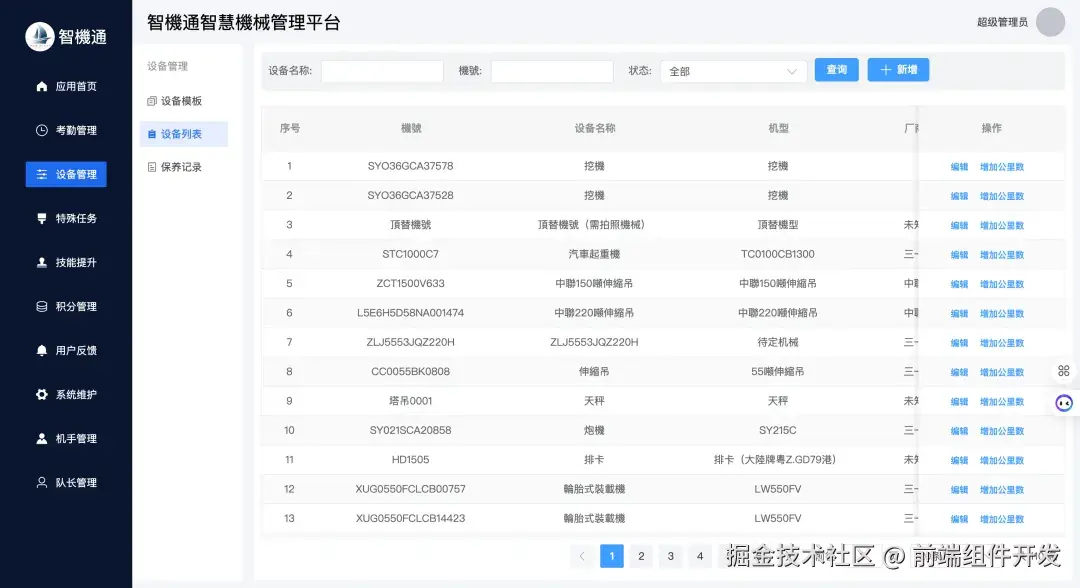1080x588 pixels.
Task: Click the 考勤管理 clock icon
Action: pyautogui.click(x=37, y=130)
